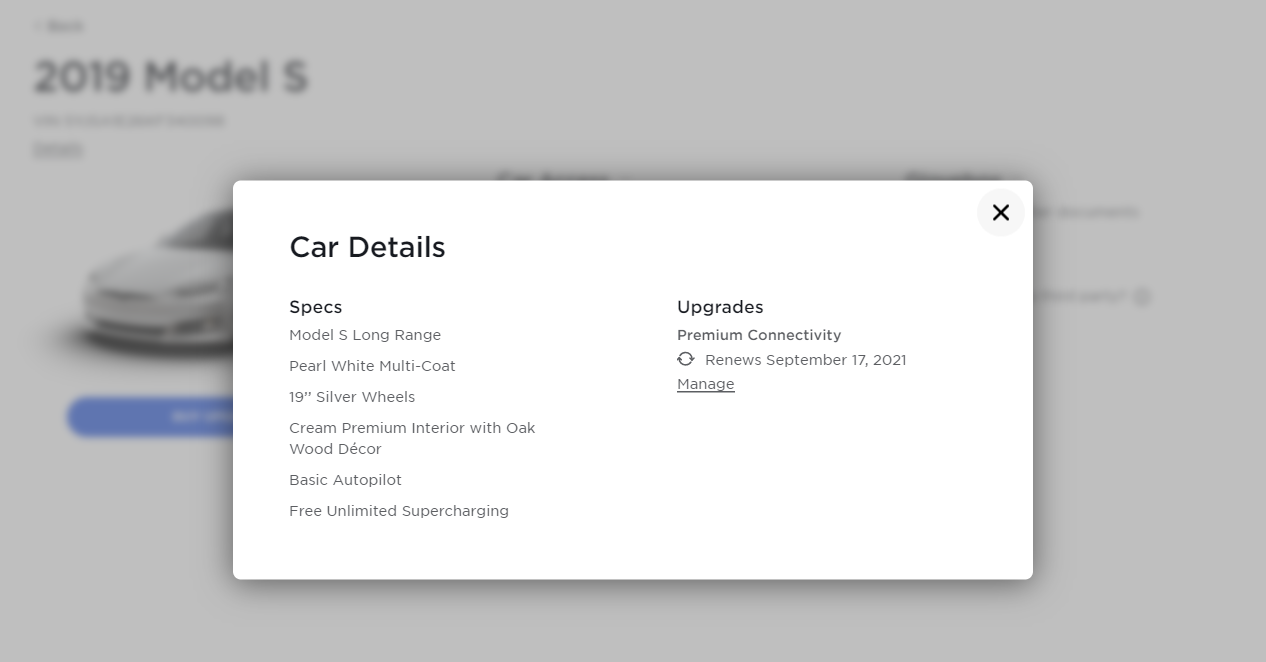Open the Manage link under Premium Connectivity
The width and height of the screenshot is (1266, 662).
tap(705, 384)
